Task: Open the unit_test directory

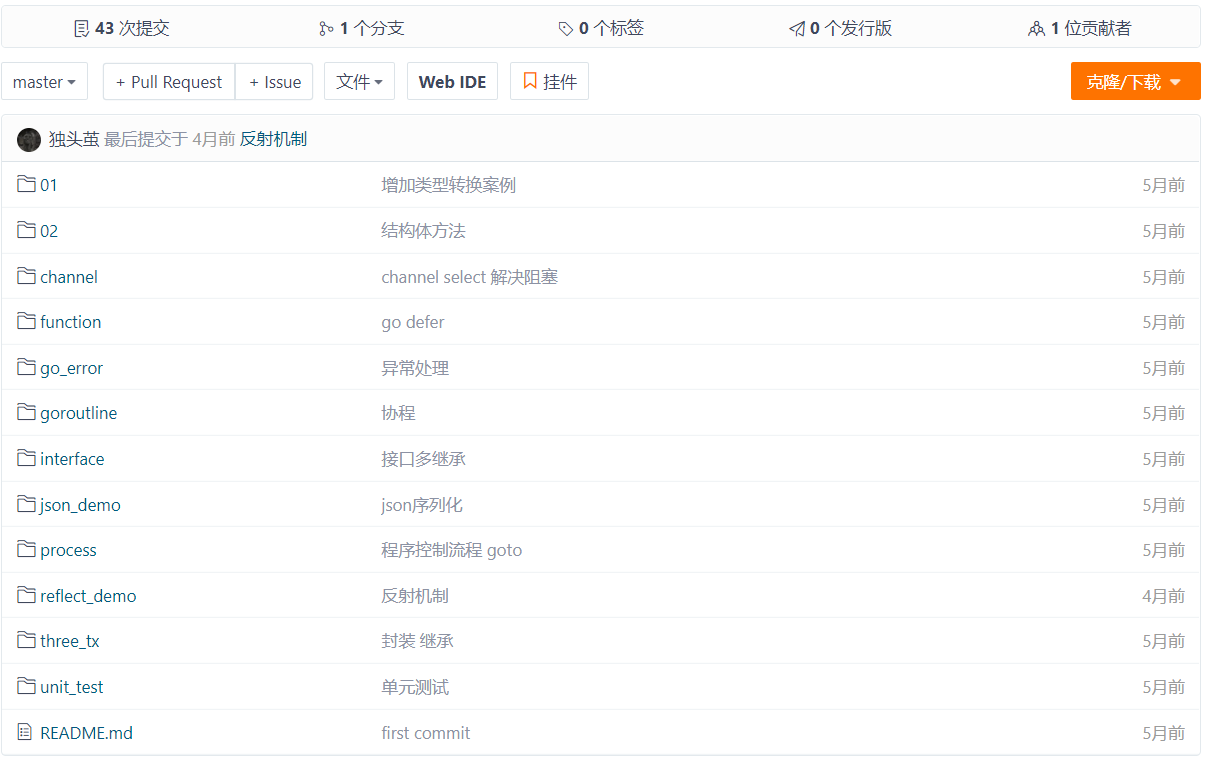Action: click(72, 687)
